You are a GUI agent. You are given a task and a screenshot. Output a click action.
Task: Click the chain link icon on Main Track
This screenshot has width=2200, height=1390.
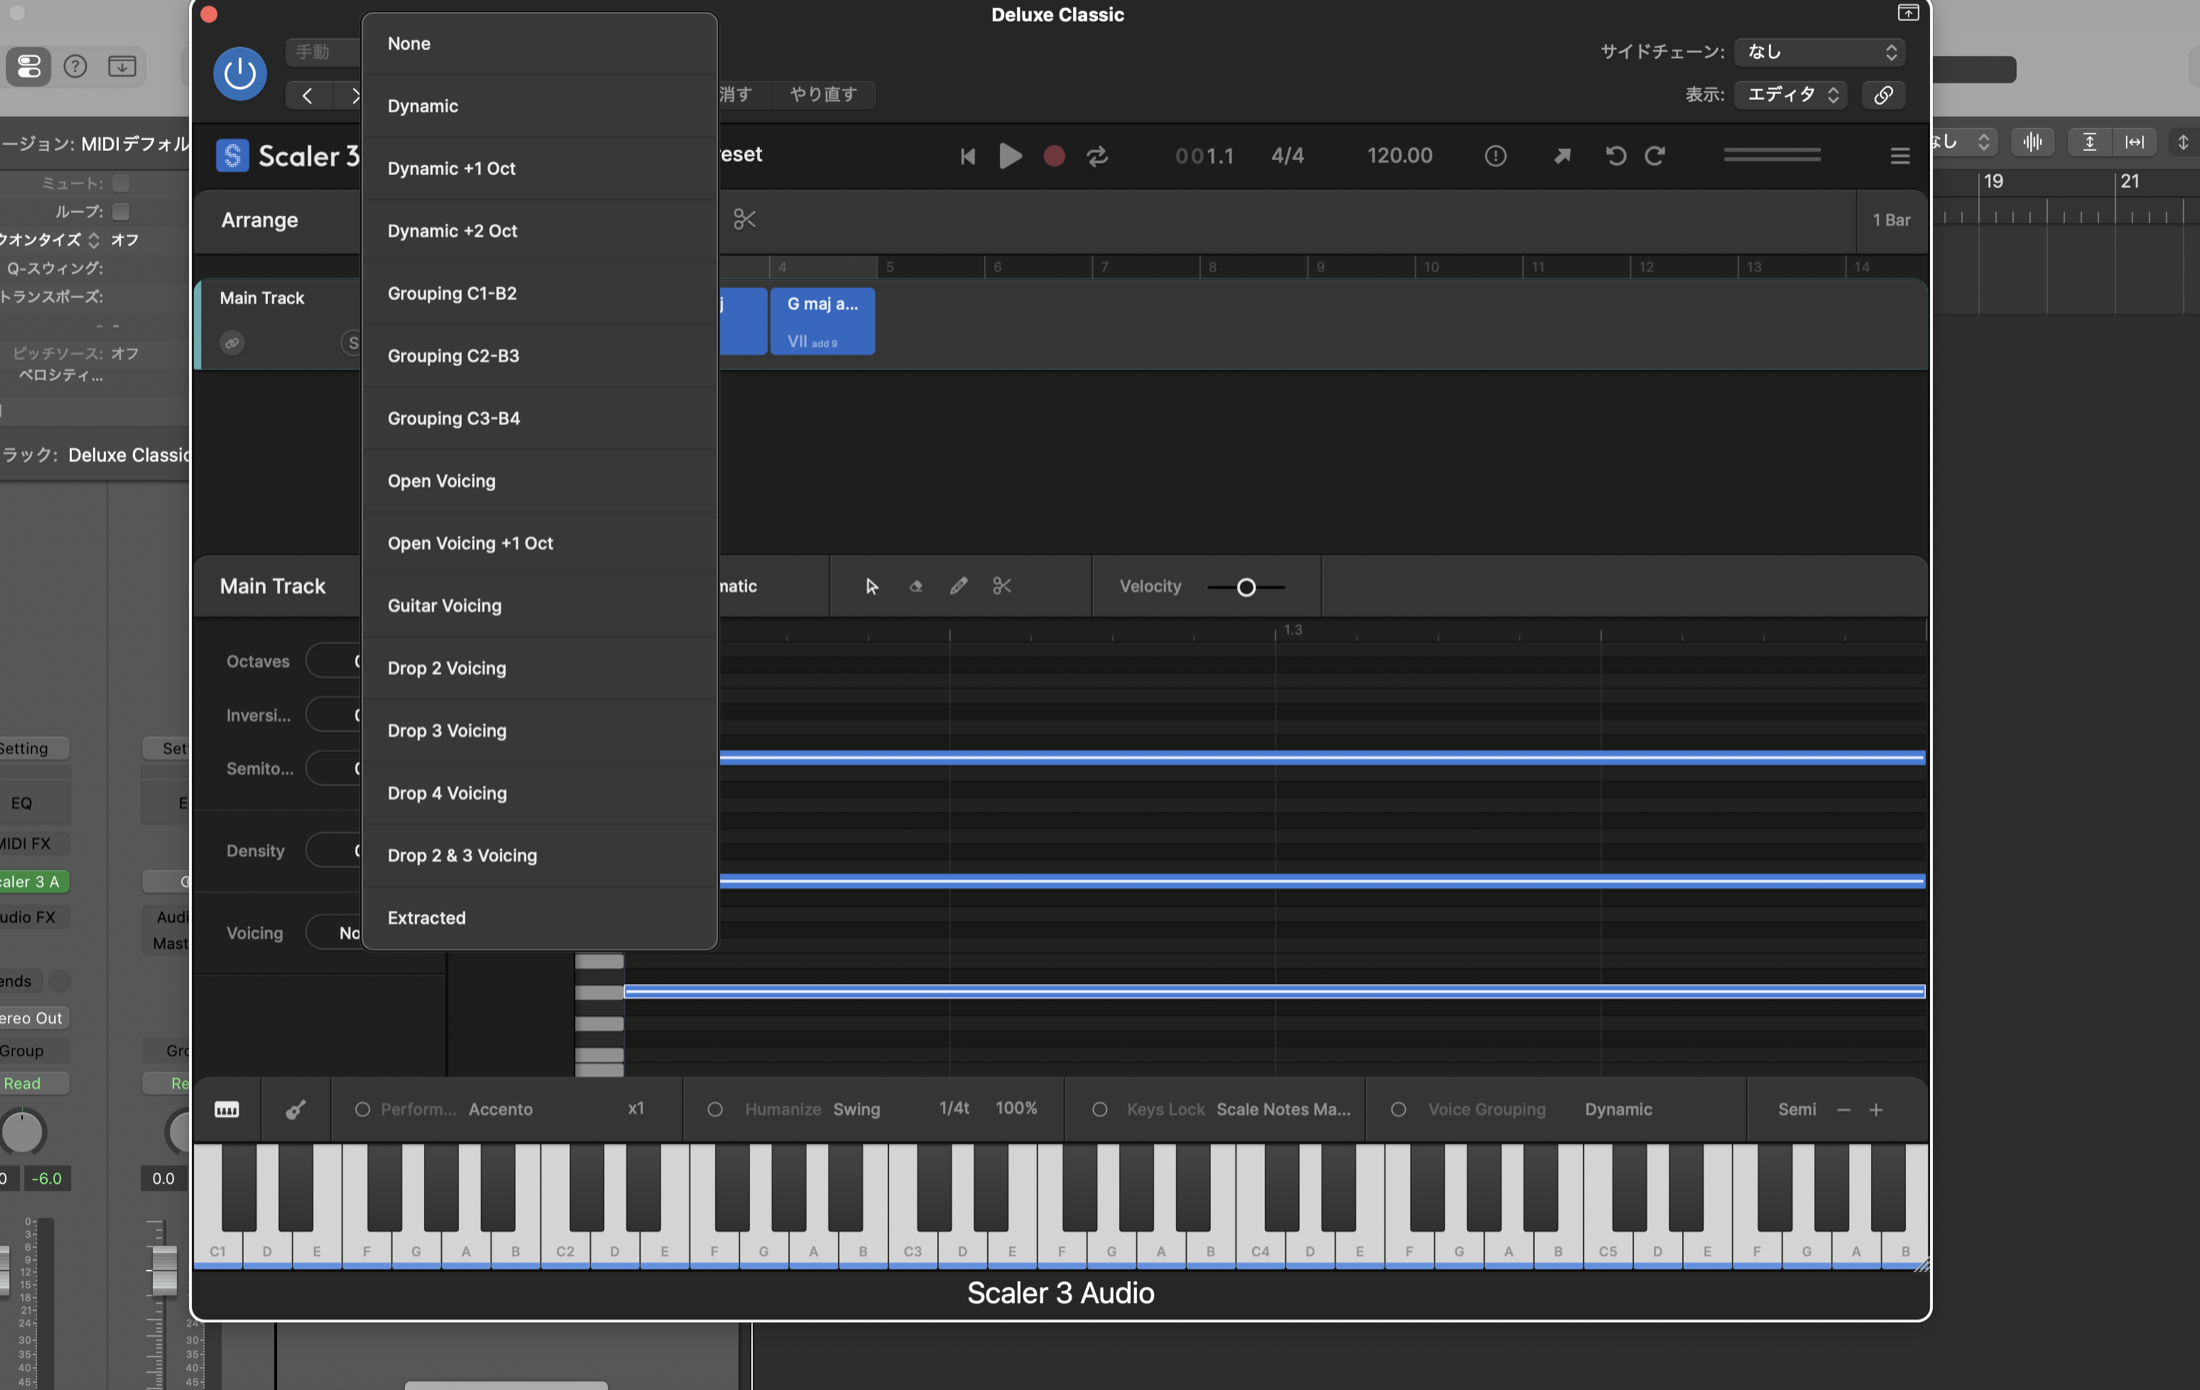click(232, 343)
